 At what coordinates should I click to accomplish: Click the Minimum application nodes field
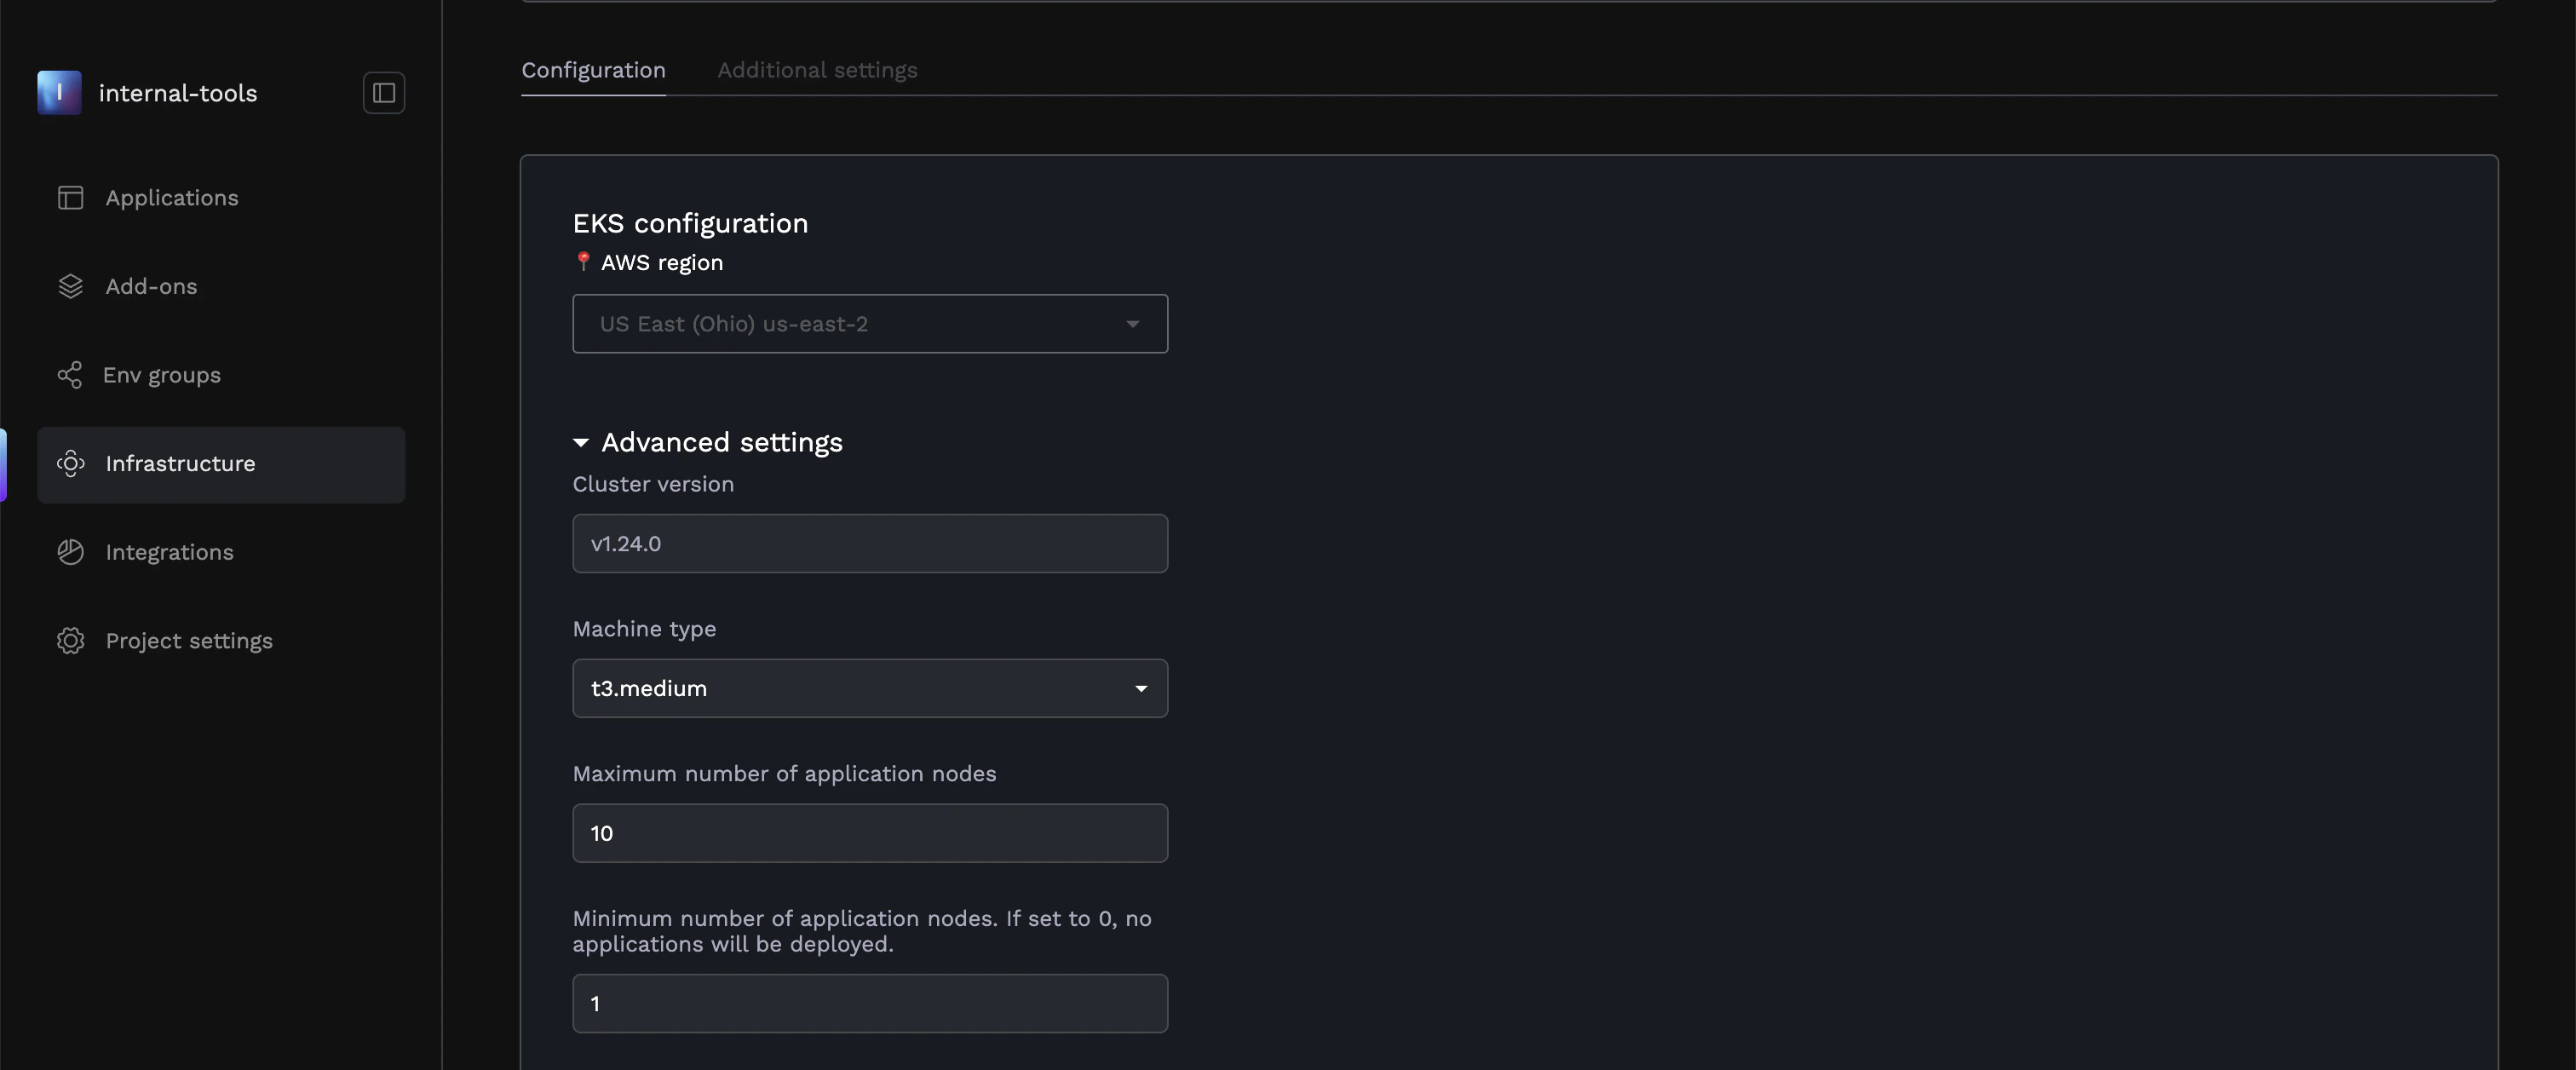(x=869, y=1002)
